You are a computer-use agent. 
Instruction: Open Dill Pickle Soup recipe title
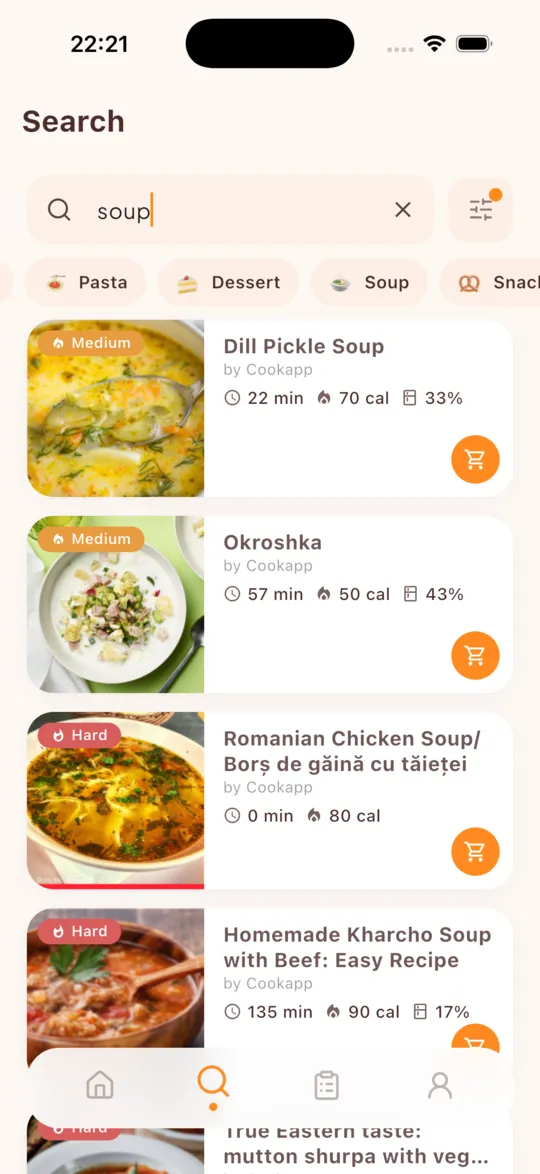303,346
